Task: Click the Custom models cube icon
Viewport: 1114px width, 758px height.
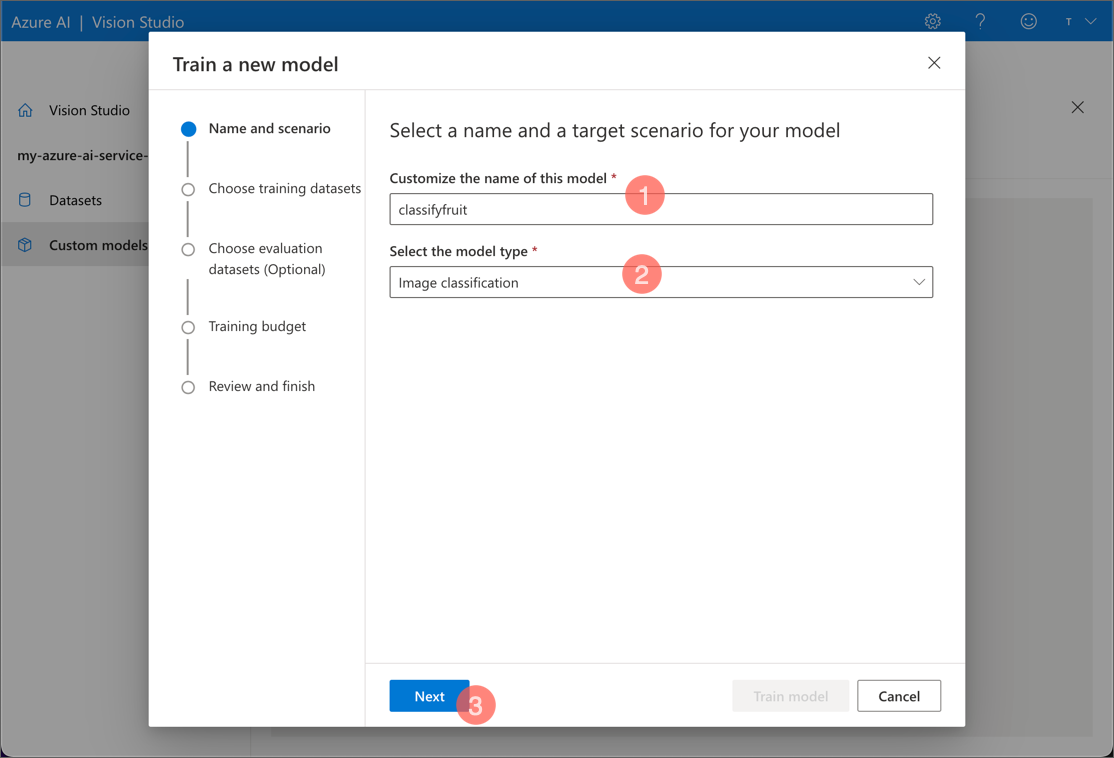Action: click(x=25, y=245)
